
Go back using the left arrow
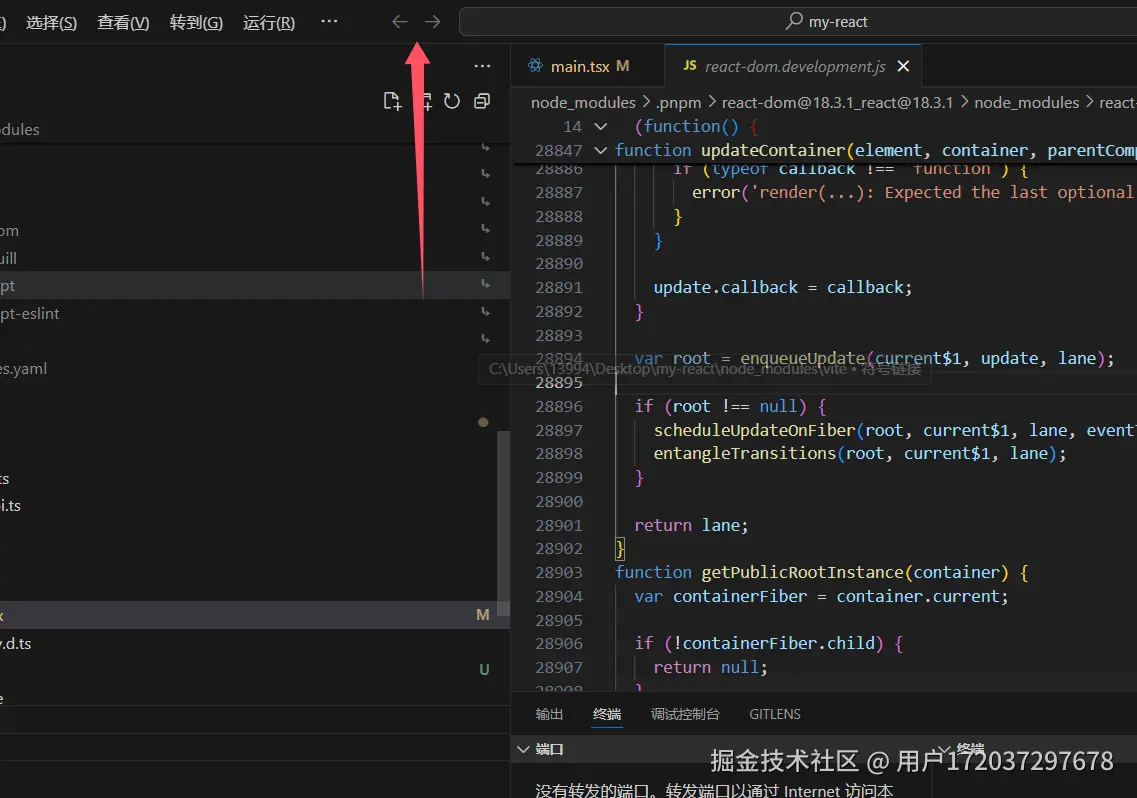[x=399, y=22]
